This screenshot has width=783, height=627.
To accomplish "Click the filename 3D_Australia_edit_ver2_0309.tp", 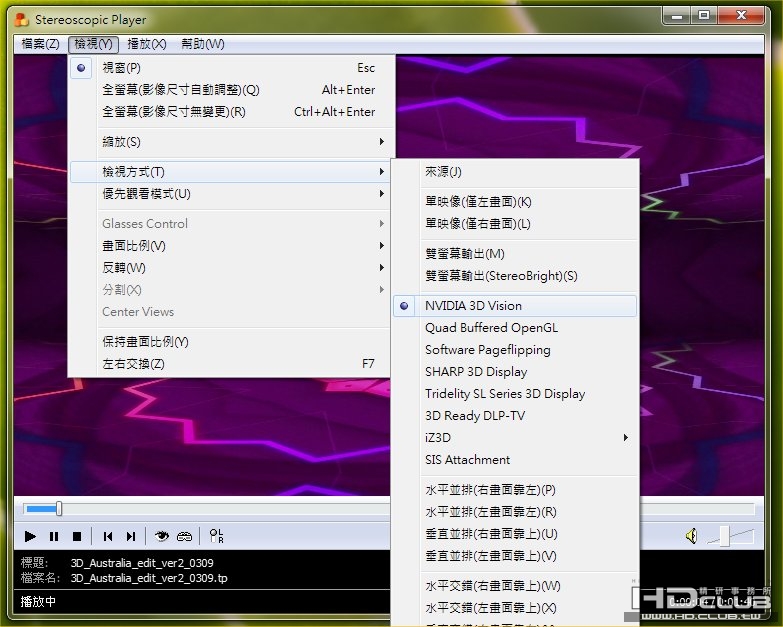I will pos(149,578).
